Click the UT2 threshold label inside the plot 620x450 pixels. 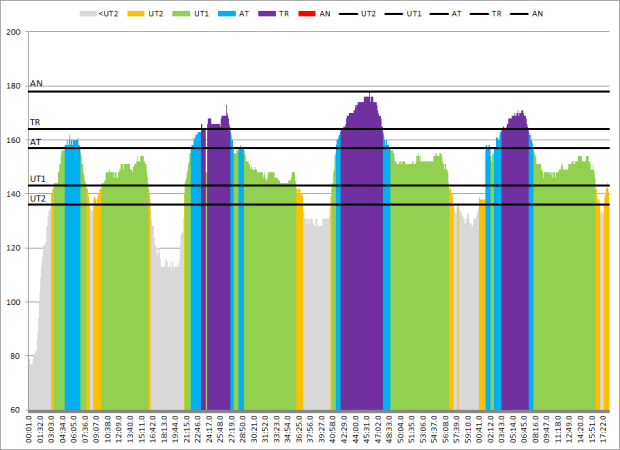38,198
